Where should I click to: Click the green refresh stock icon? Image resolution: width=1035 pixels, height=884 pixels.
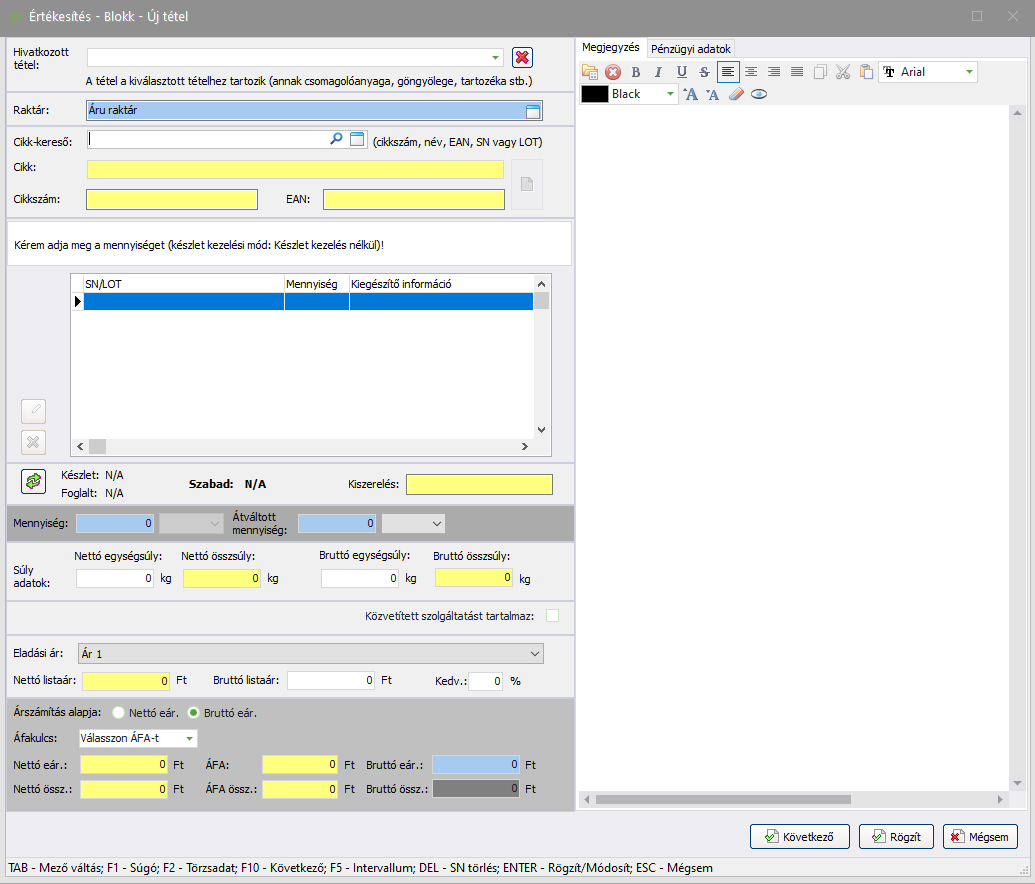[x=34, y=481]
